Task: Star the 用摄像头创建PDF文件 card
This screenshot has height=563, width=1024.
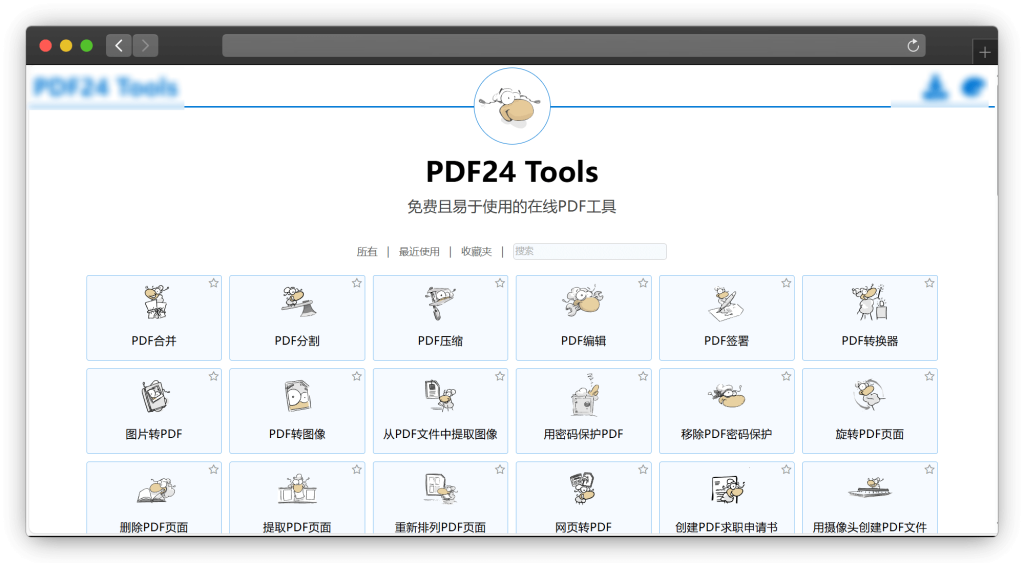Action: [x=929, y=470]
